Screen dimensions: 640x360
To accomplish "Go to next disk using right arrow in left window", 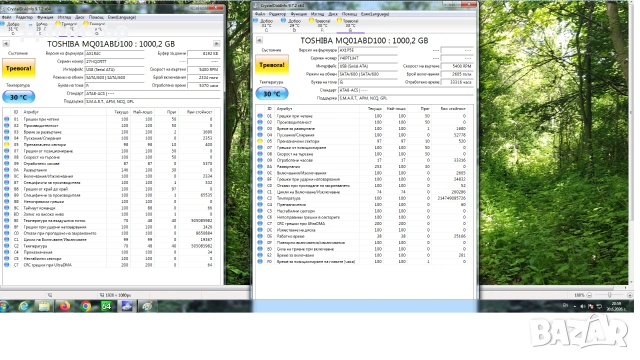I will pos(217,43).
